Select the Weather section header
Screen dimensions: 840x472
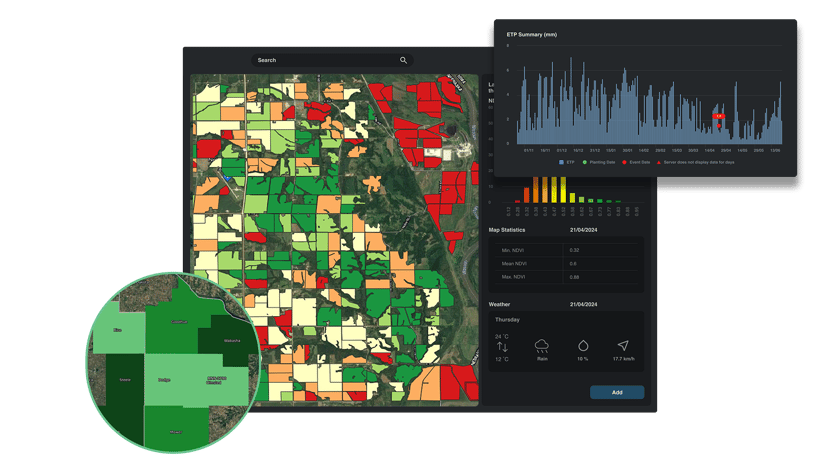499,303
